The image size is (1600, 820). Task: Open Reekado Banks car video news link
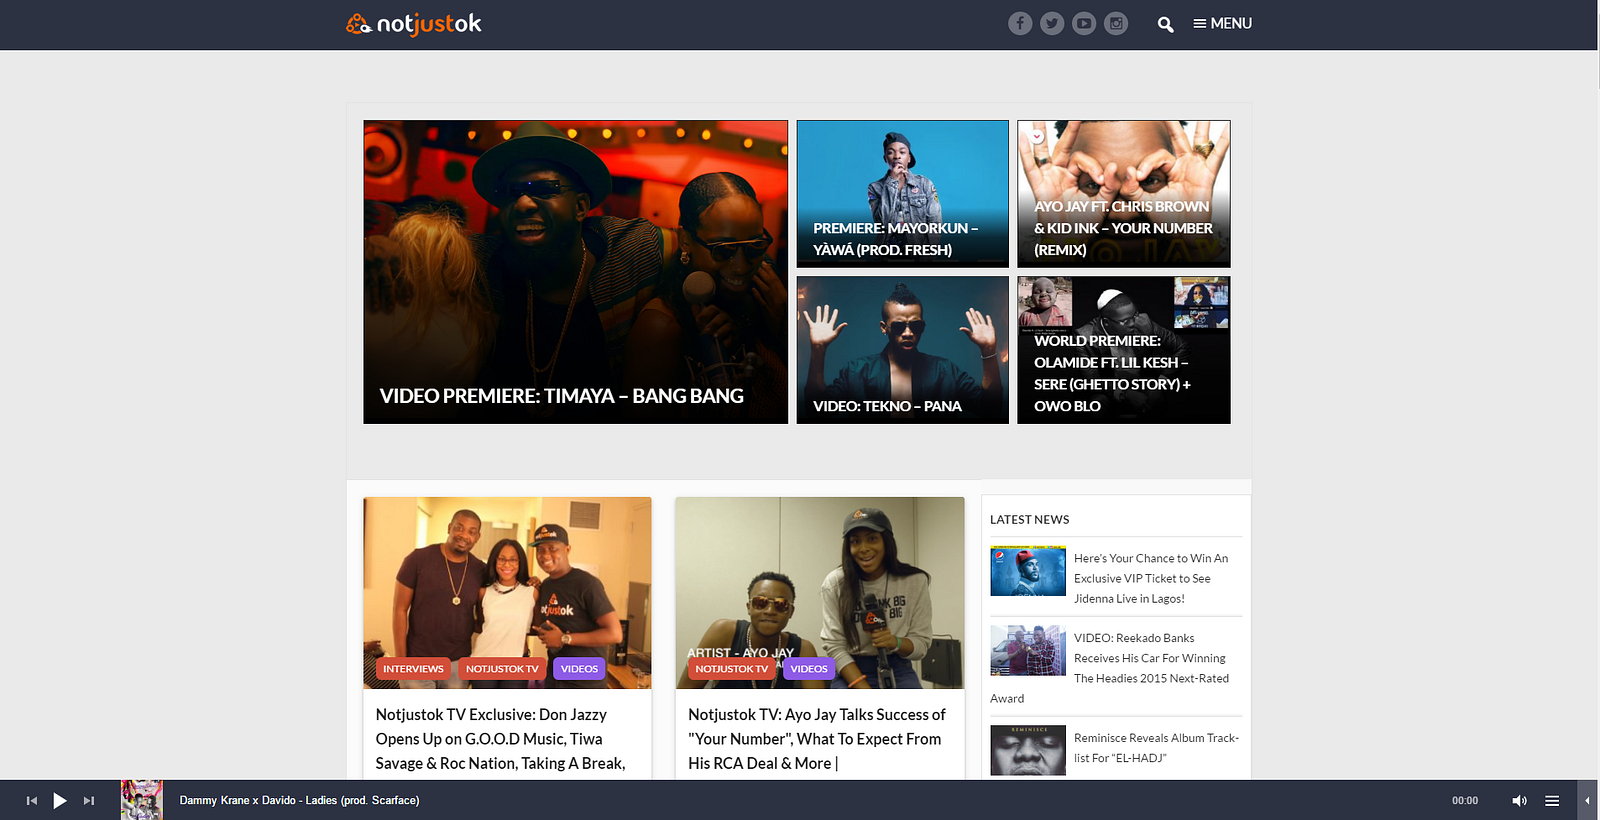(x=1151, y=658)
